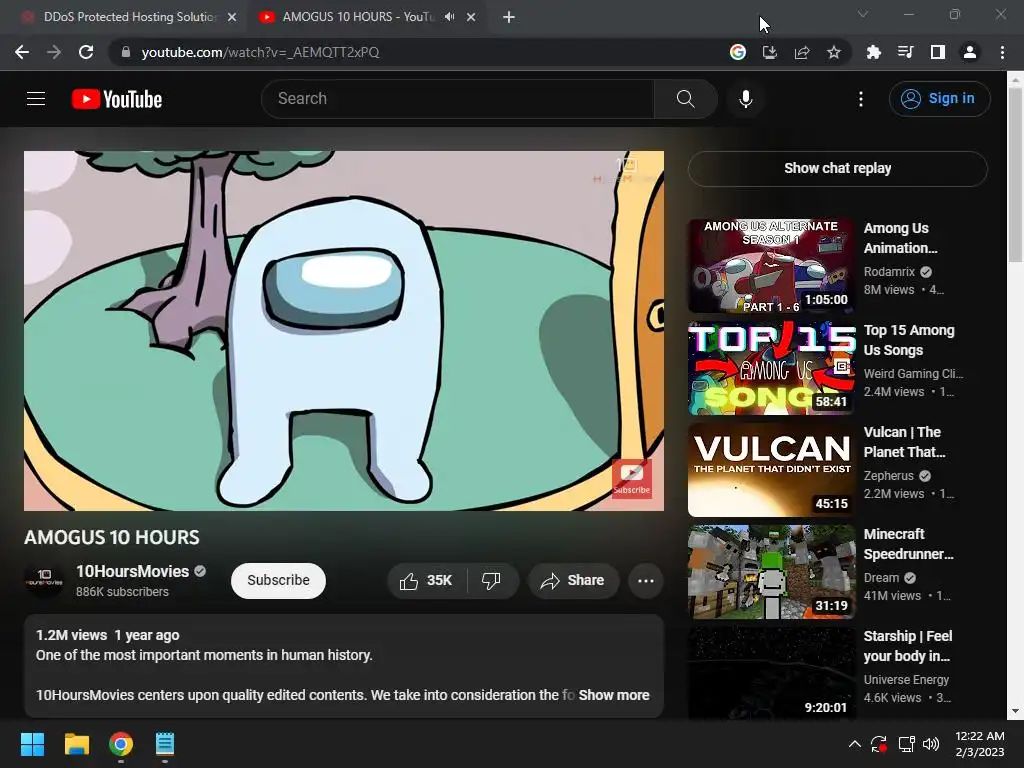Reload the YouTube page
1024x768 pixels.
click(86, 52)
